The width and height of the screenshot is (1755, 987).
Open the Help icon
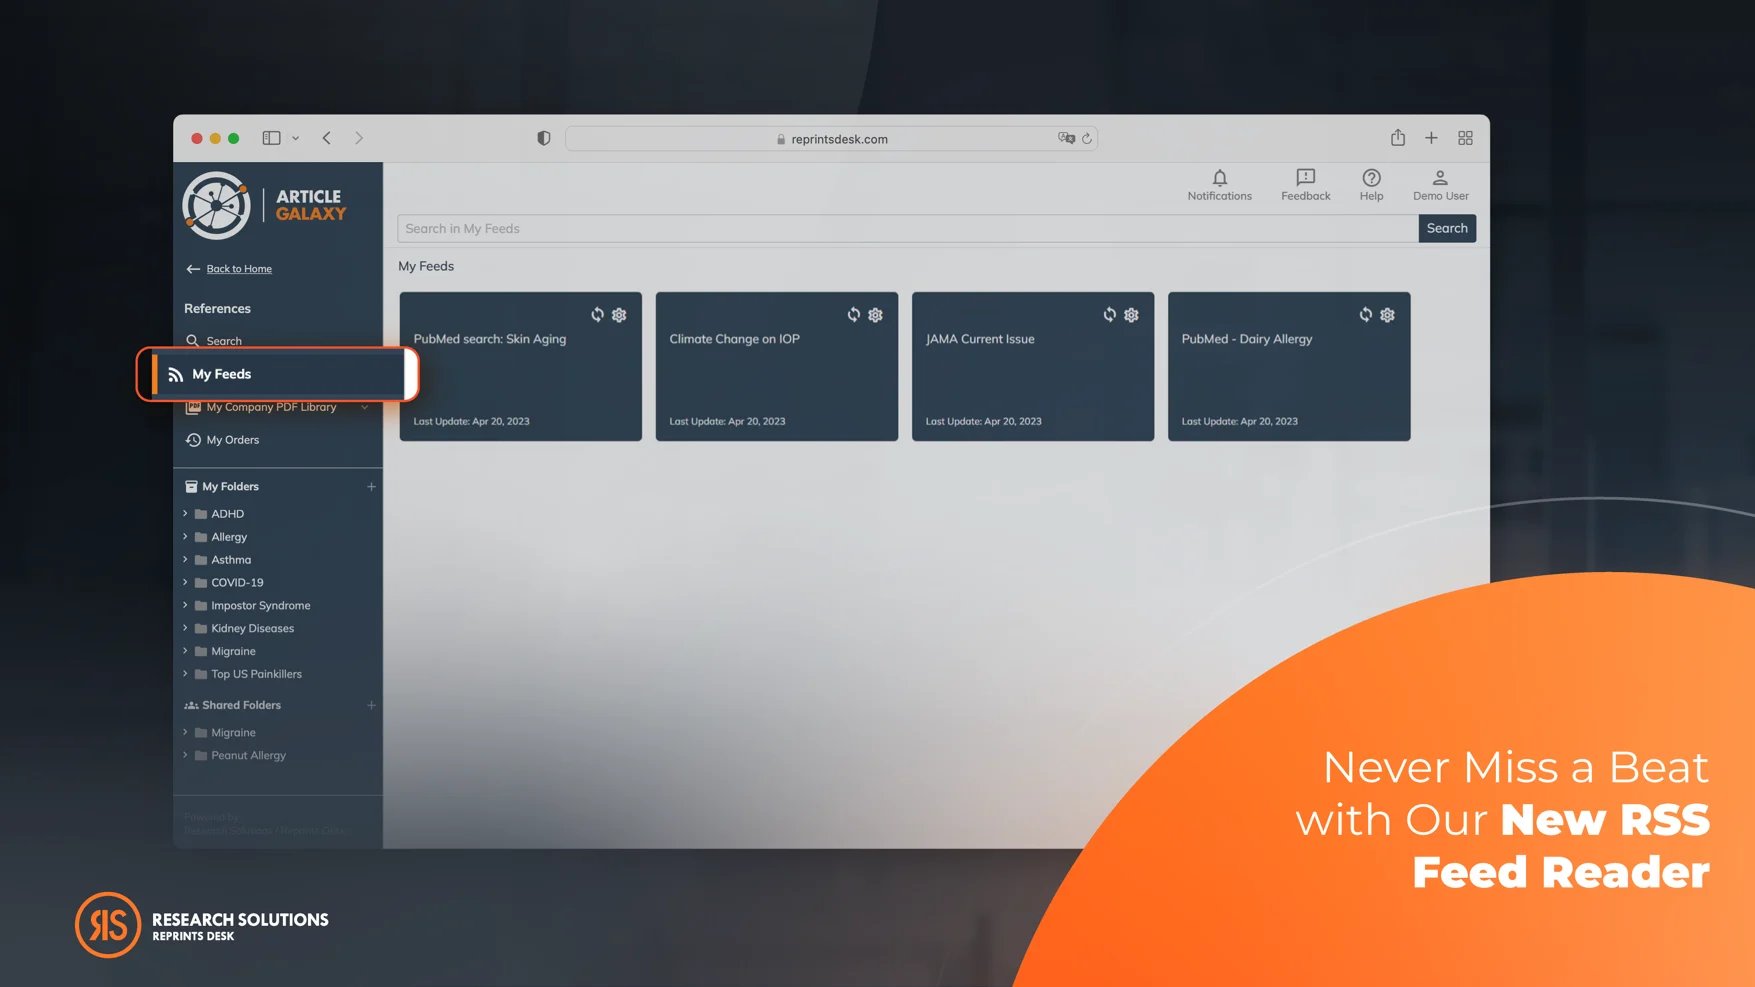[1371, 185]
